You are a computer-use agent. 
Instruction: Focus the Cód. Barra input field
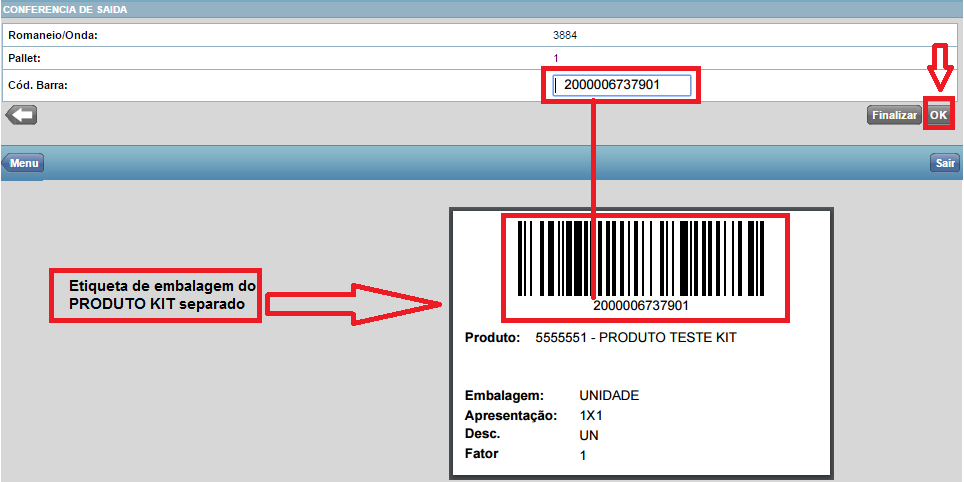point(620,85)
